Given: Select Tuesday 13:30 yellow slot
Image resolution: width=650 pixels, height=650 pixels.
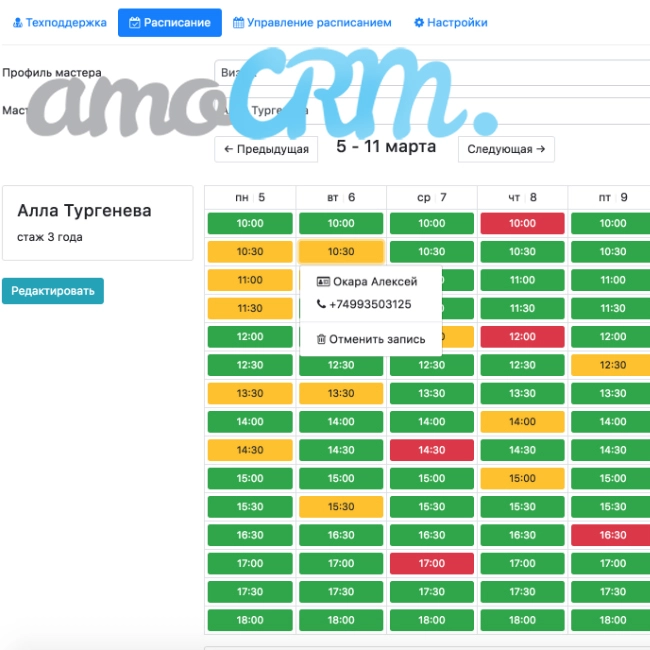Looking at the screenshot, I should tap(341, 393).
